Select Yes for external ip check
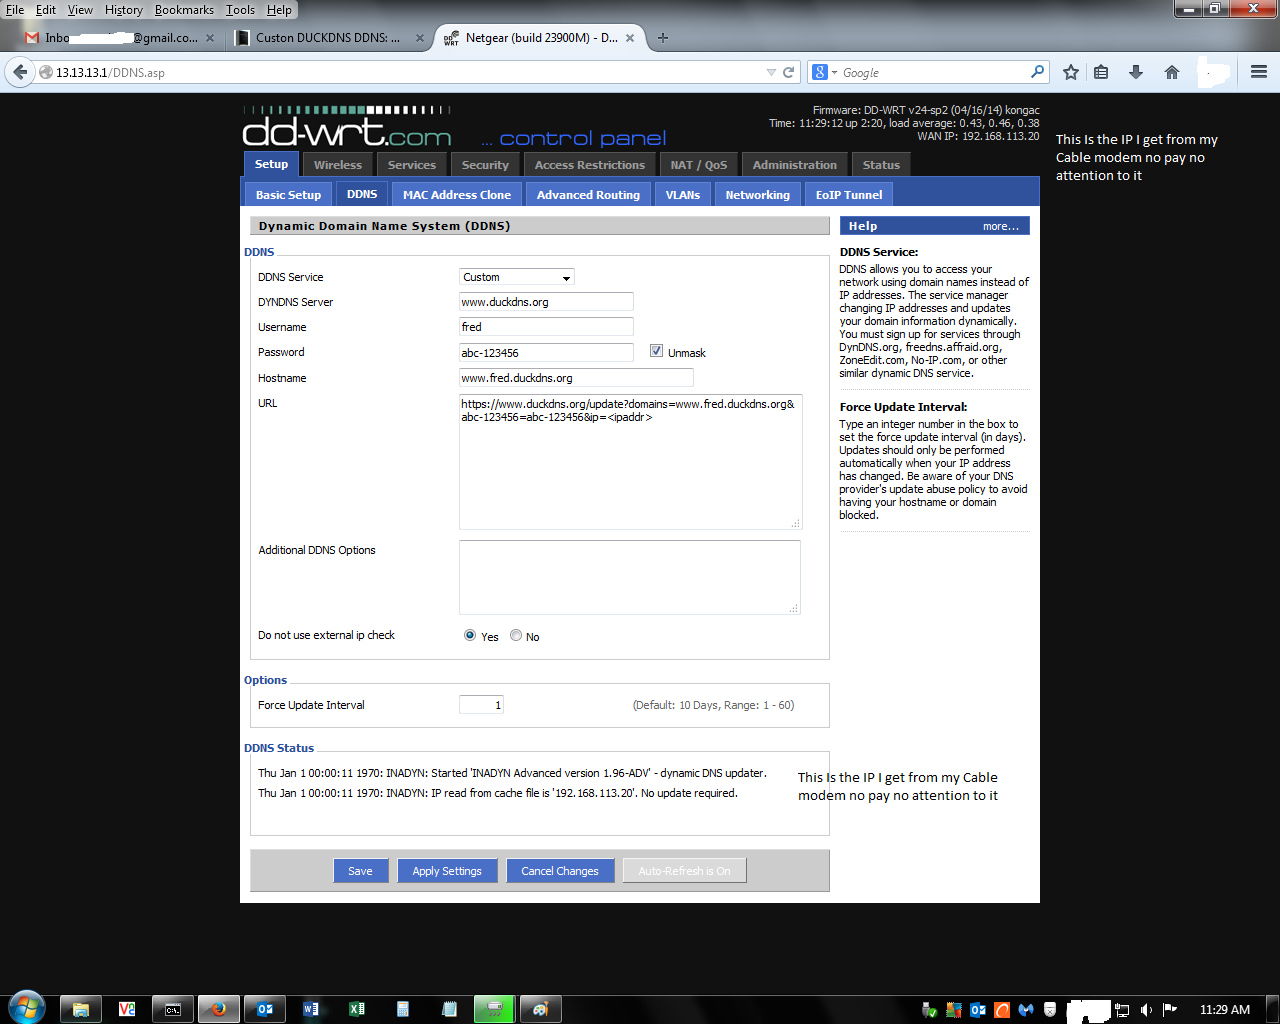 click(x=470, y=635)
